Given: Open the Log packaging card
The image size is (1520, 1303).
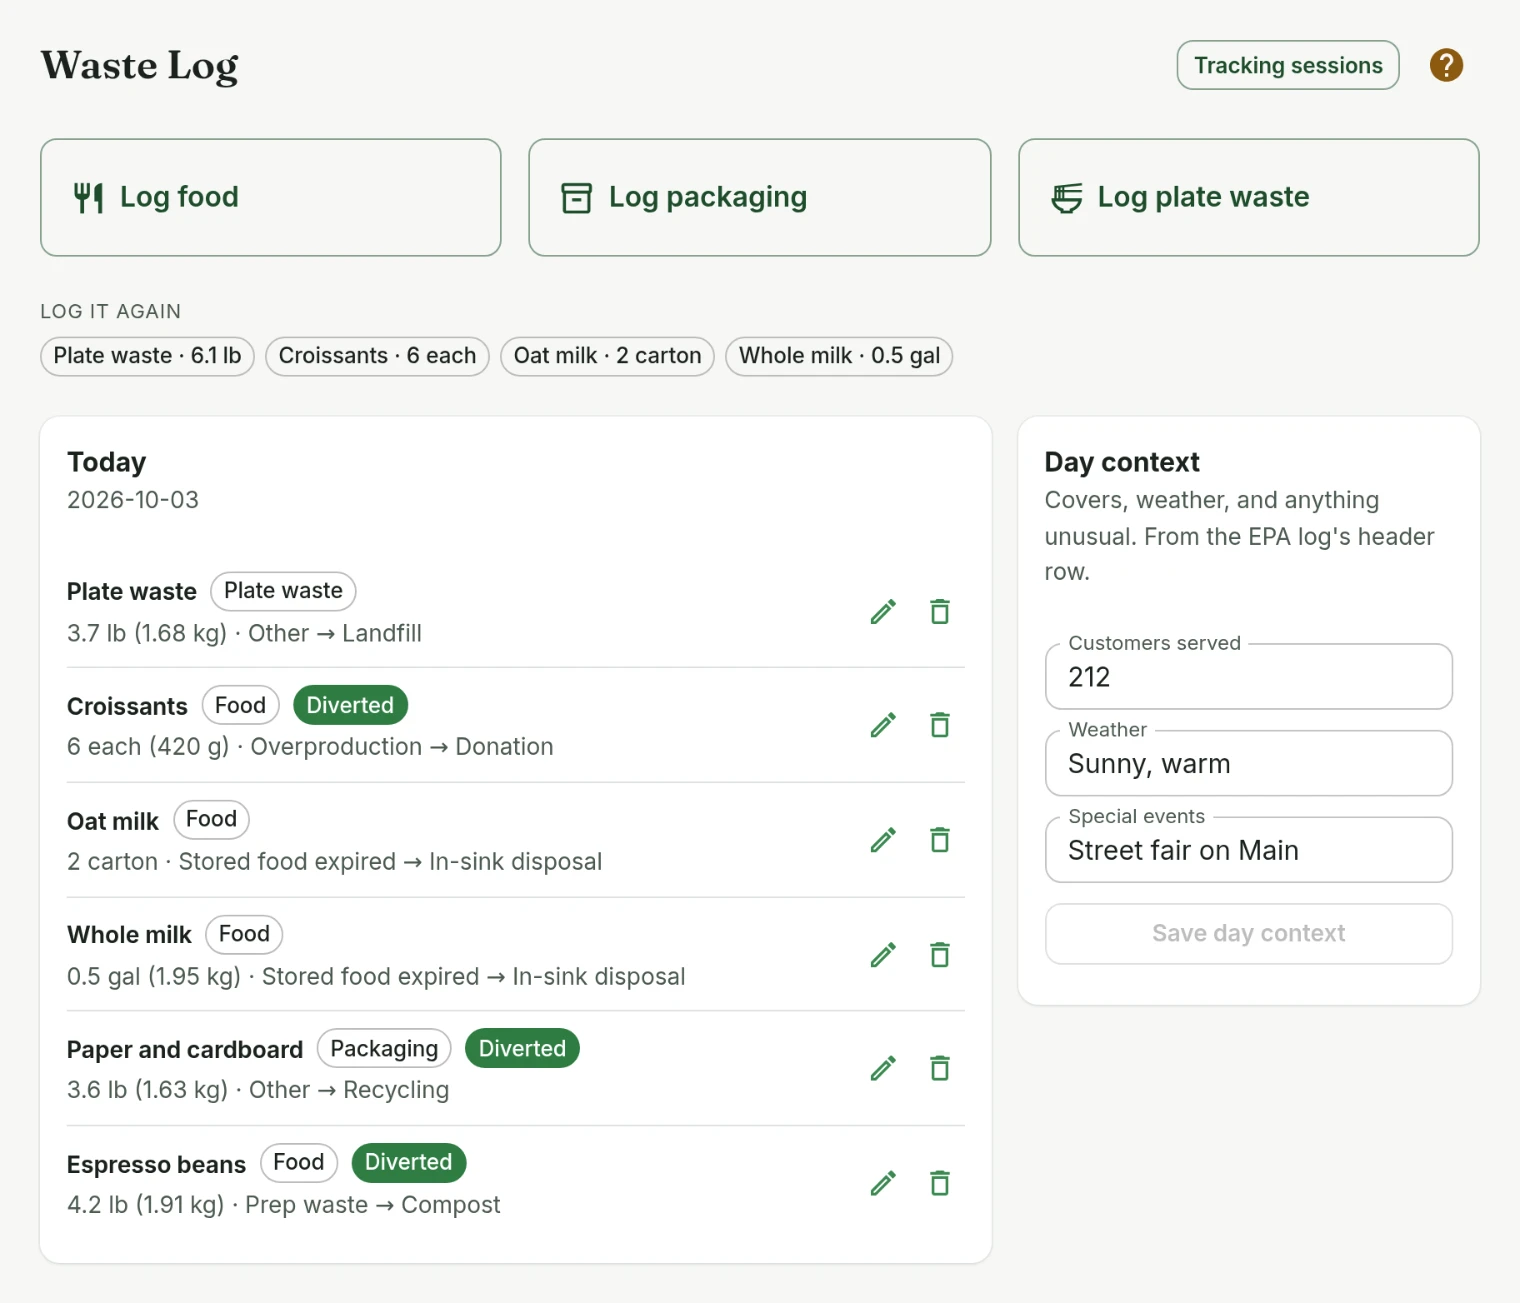Looking at the screenshot, I should click(x=760, y=197).
